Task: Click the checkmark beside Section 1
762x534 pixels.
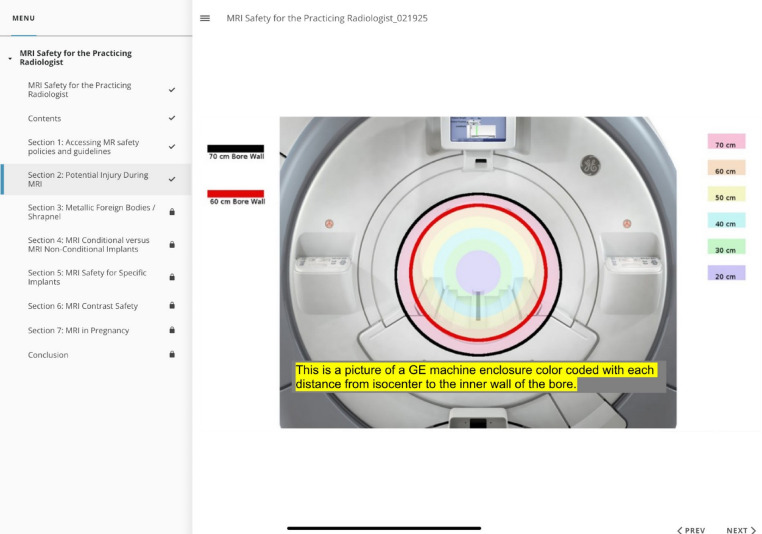Action: [172, 147]
